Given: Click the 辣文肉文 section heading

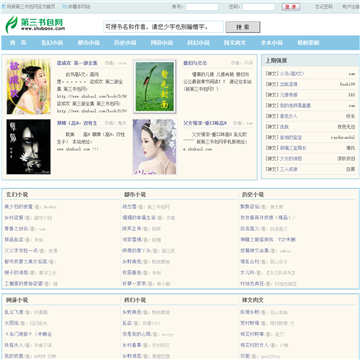Looking at the screenshot, I should [x=253, y=300].
